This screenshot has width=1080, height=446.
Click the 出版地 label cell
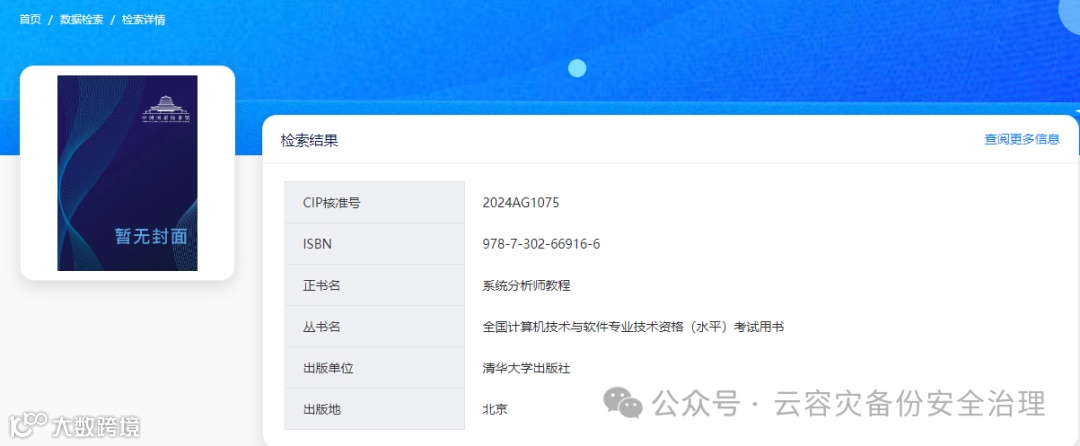pos(375,409)
